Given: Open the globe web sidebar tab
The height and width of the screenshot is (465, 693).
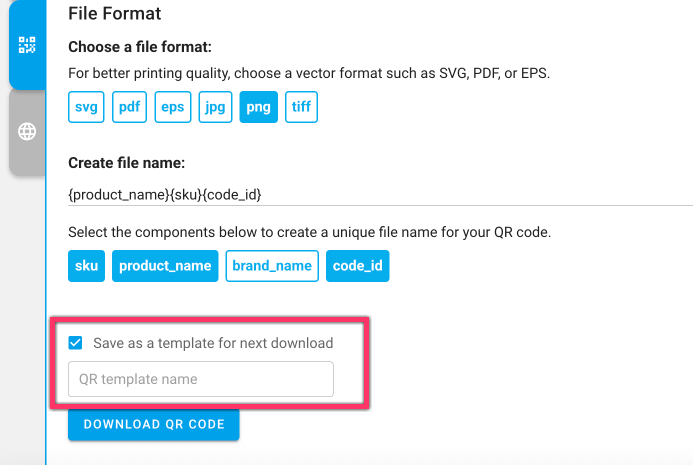Looking at the screenshot, I should click(x=27, y=131).
